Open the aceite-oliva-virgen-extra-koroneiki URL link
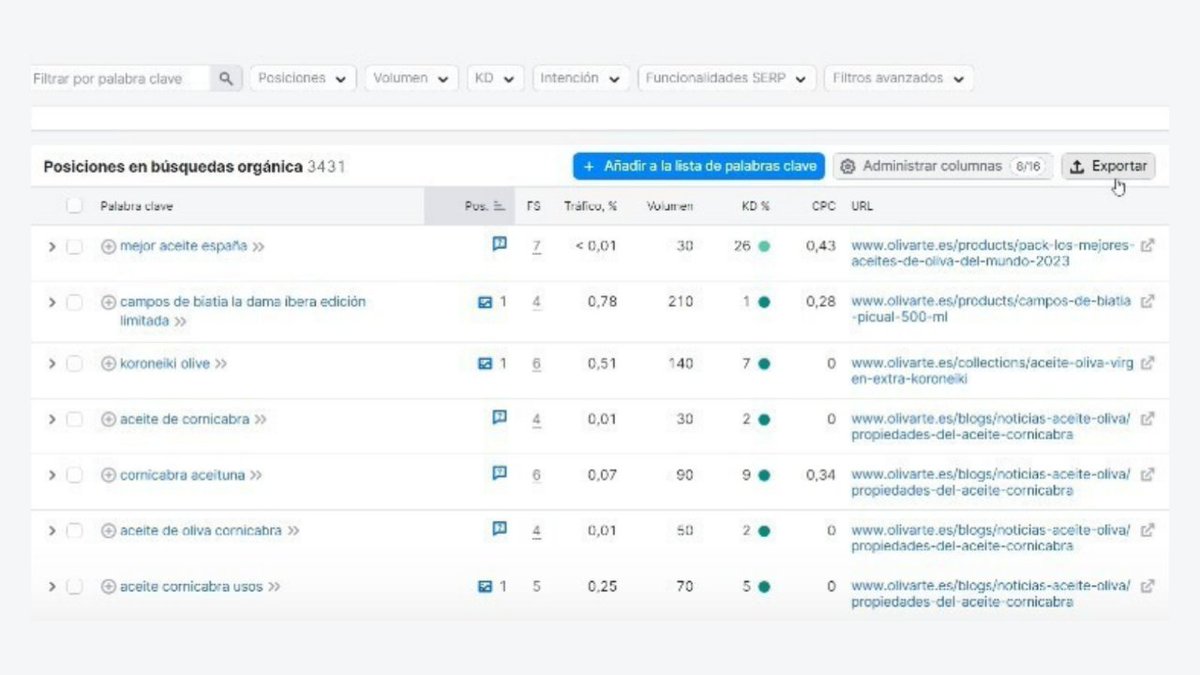 click(x=992, y=371)
